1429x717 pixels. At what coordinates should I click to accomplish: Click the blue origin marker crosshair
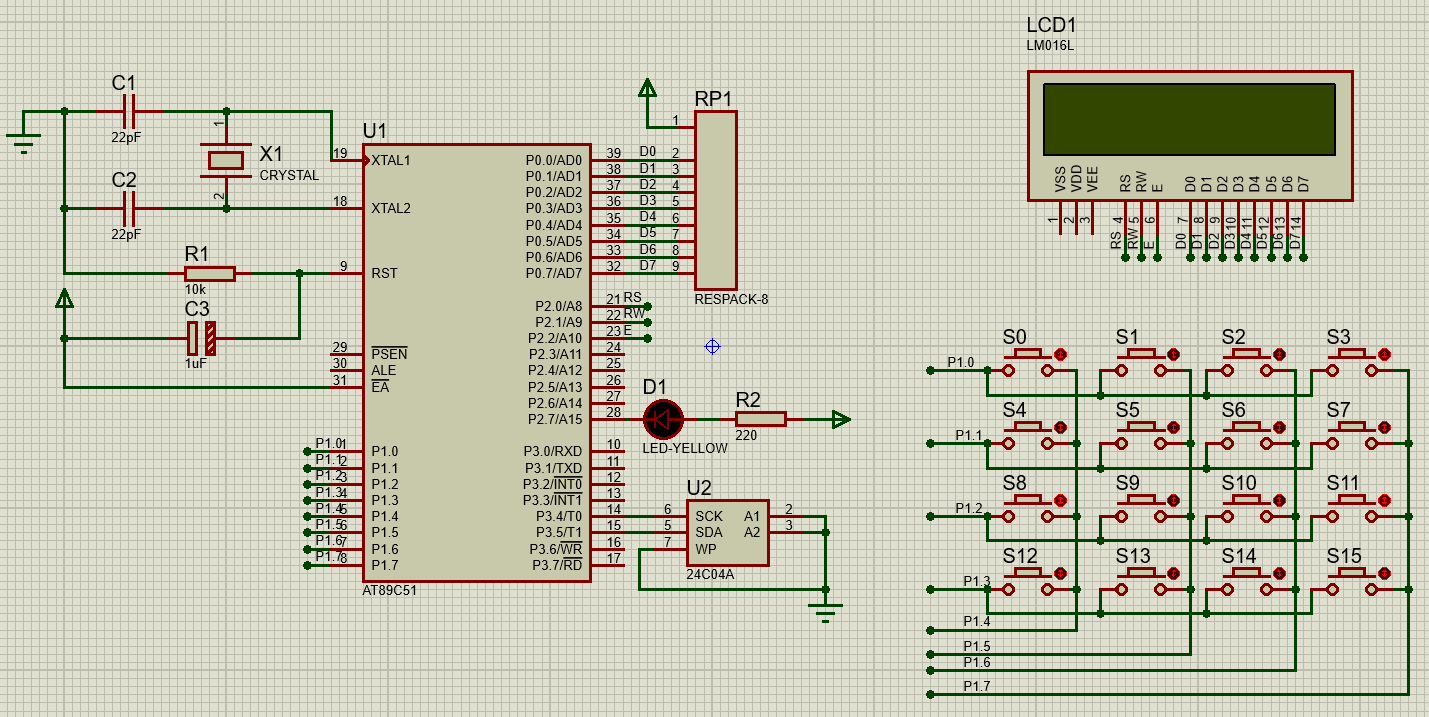712,346
